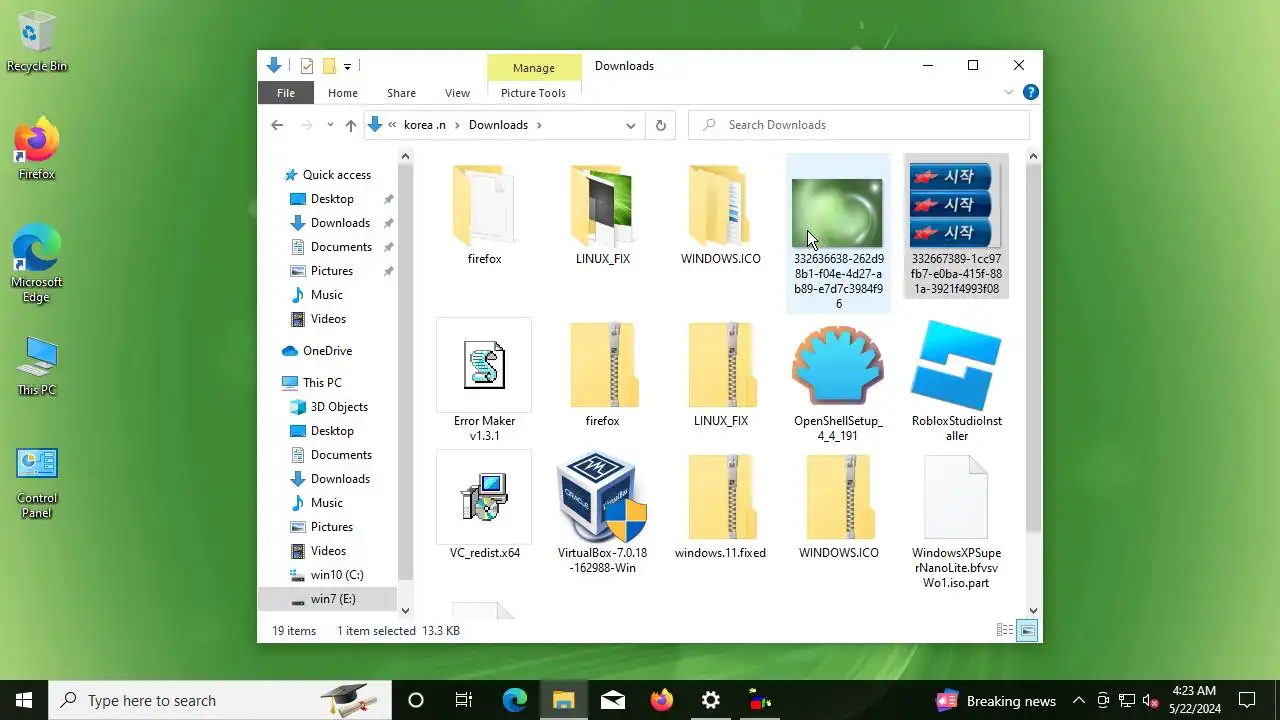Open Control Panel desktop icon
1280x720 pixels.
(x=37, y=482)
